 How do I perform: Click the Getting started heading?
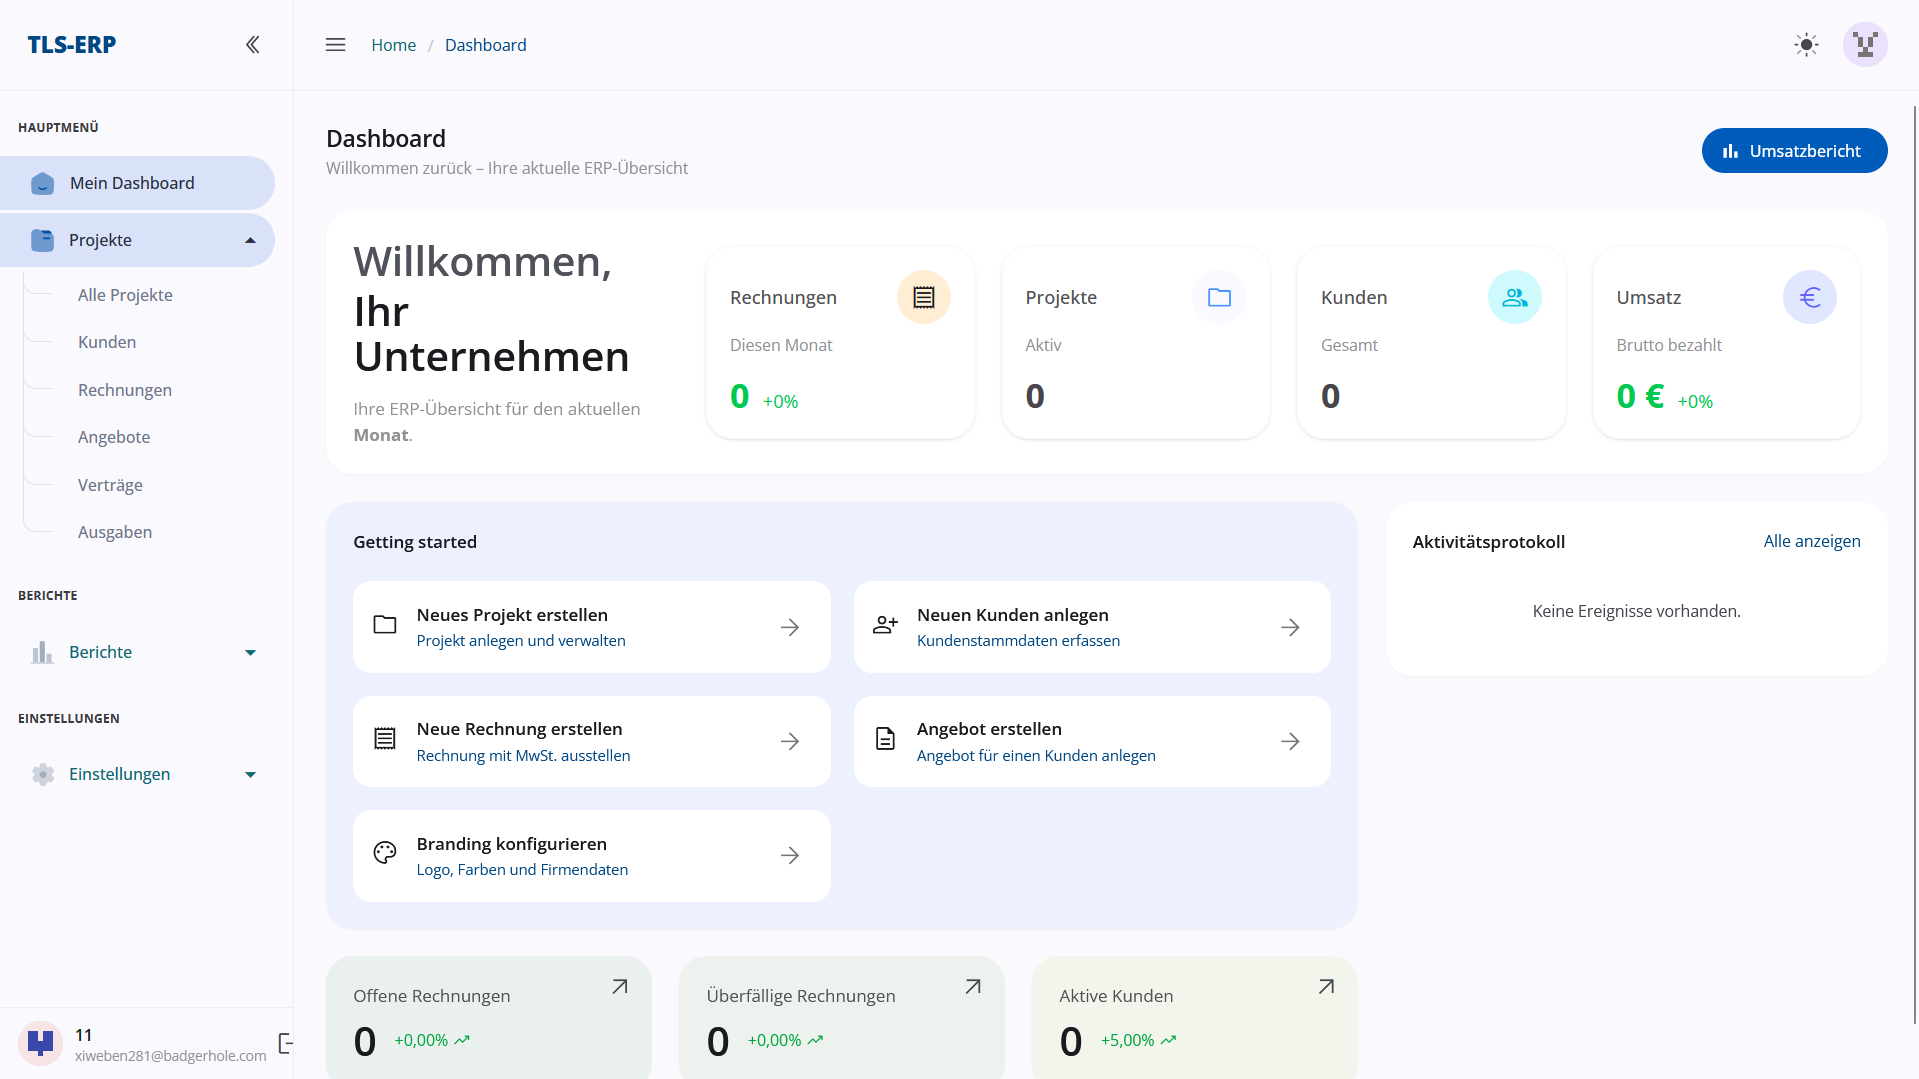pyautogui.click(x=415, y=542)
